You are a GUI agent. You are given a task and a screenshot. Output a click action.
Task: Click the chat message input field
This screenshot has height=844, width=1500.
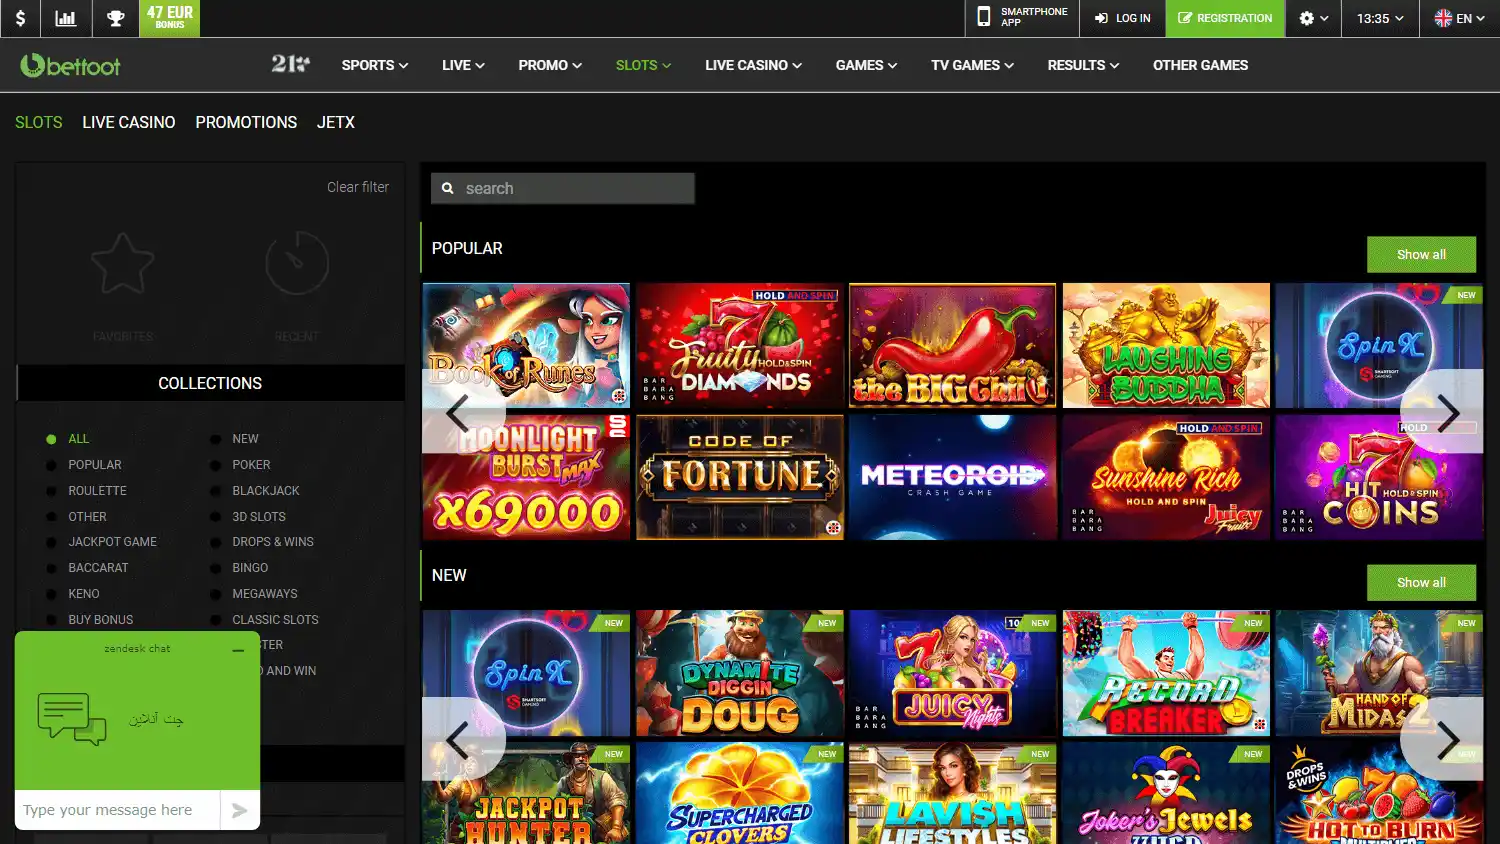(x=118, y=810)
